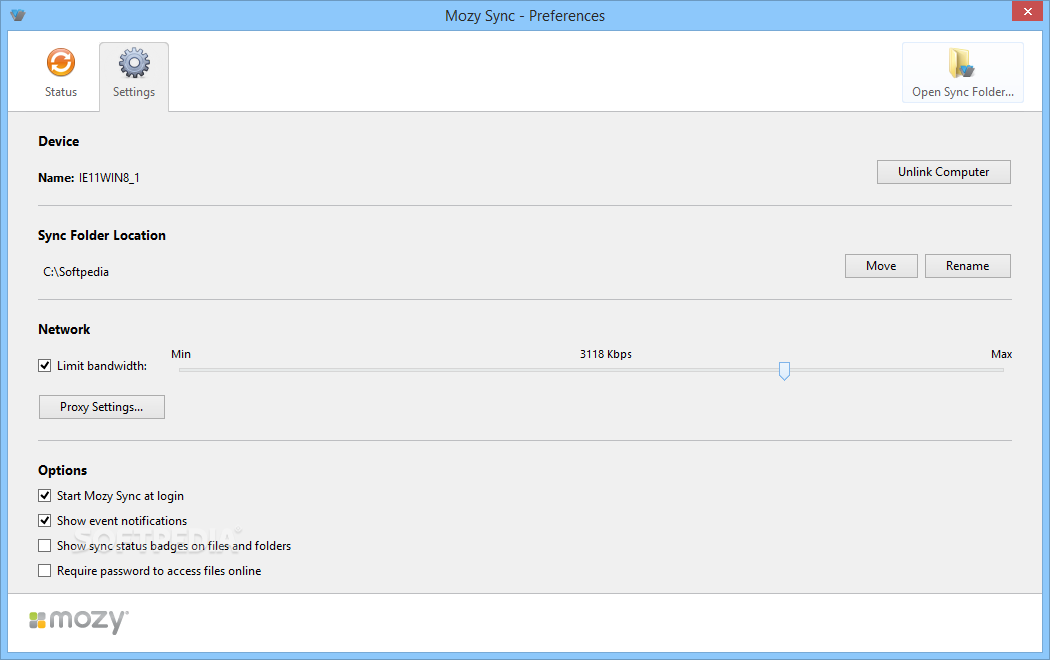The image size is (1050, 660).
Task: Click the Max label of bandwidth slider
Action: [1002, 354]
